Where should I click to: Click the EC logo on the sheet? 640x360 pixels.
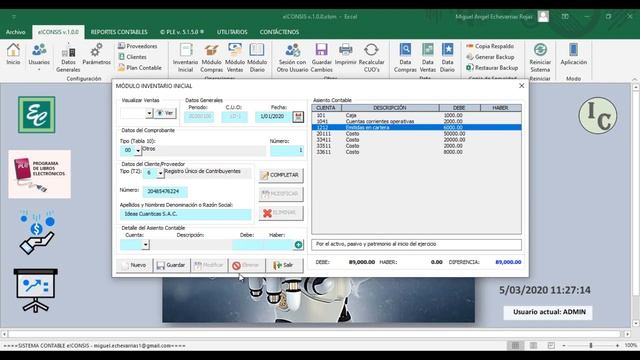pos(37,115)
